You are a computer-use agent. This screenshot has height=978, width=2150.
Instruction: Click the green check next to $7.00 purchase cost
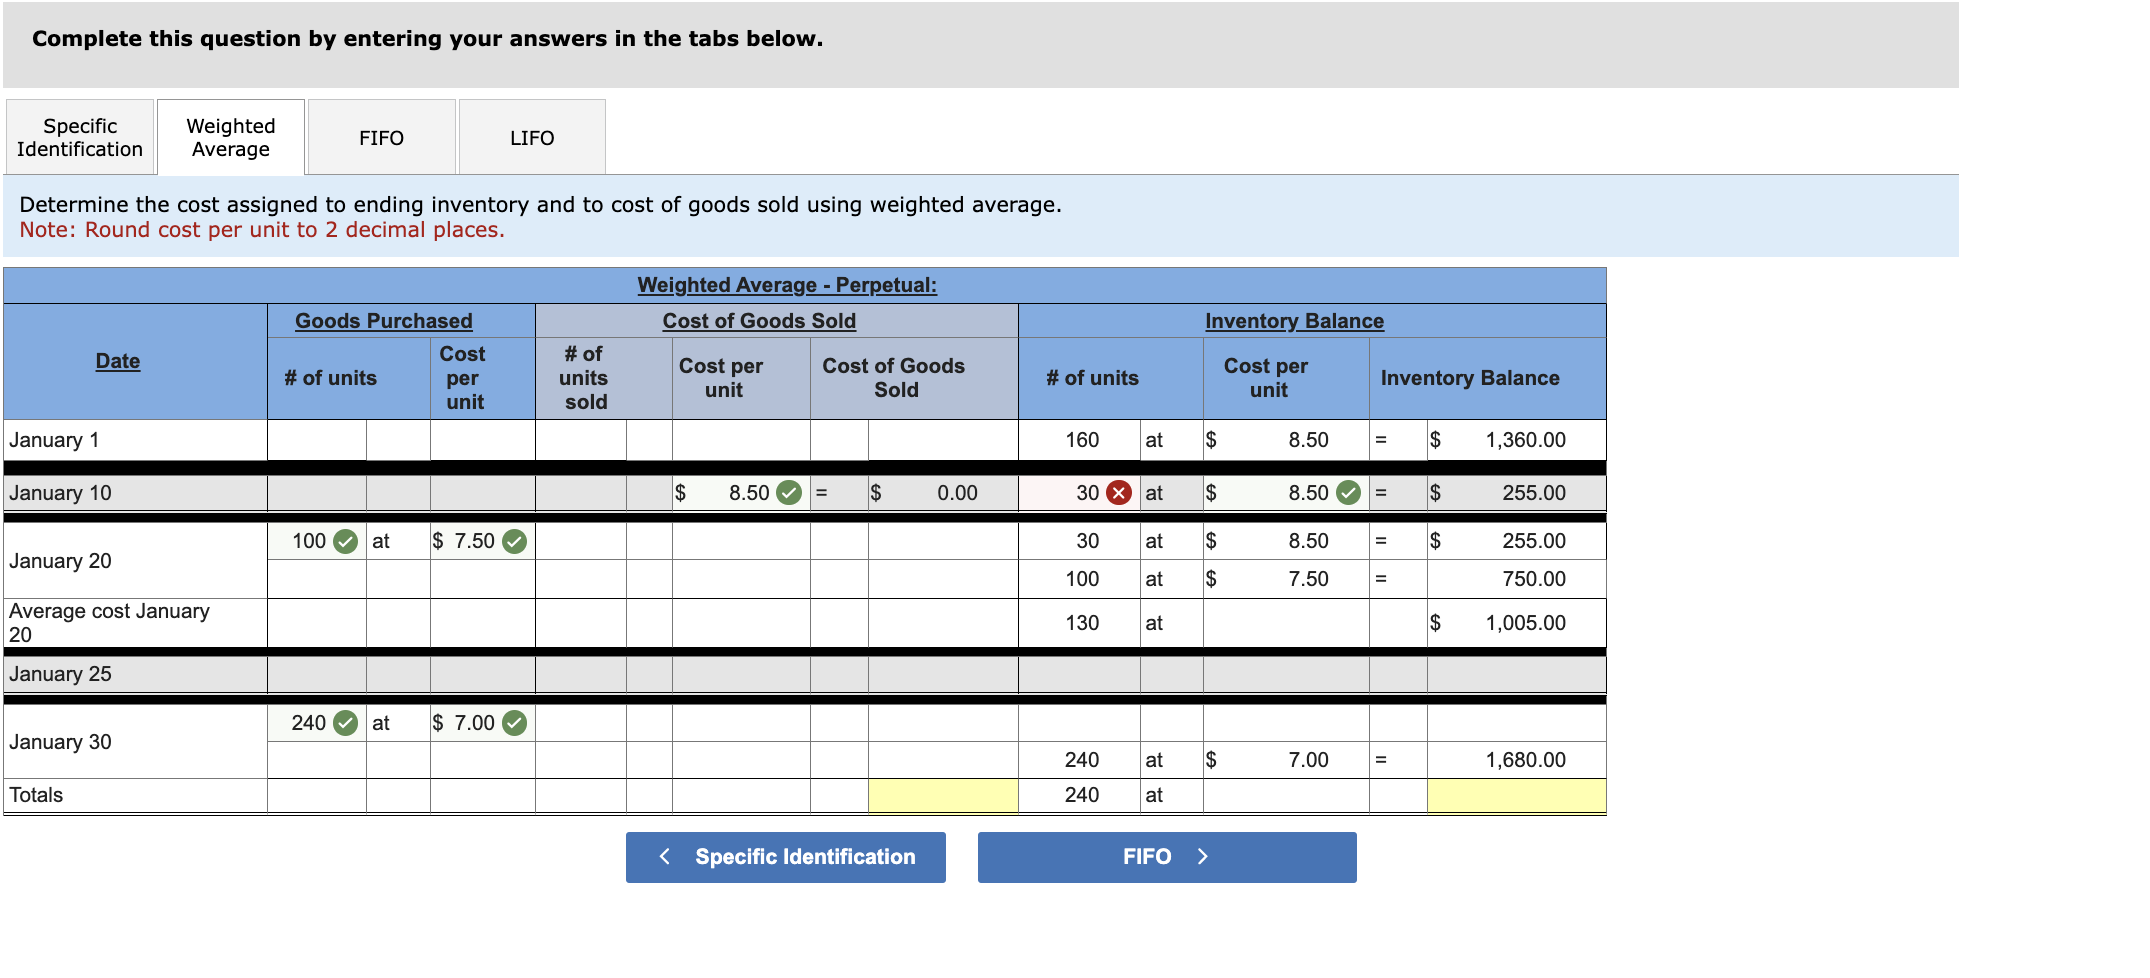pos(515,723)
